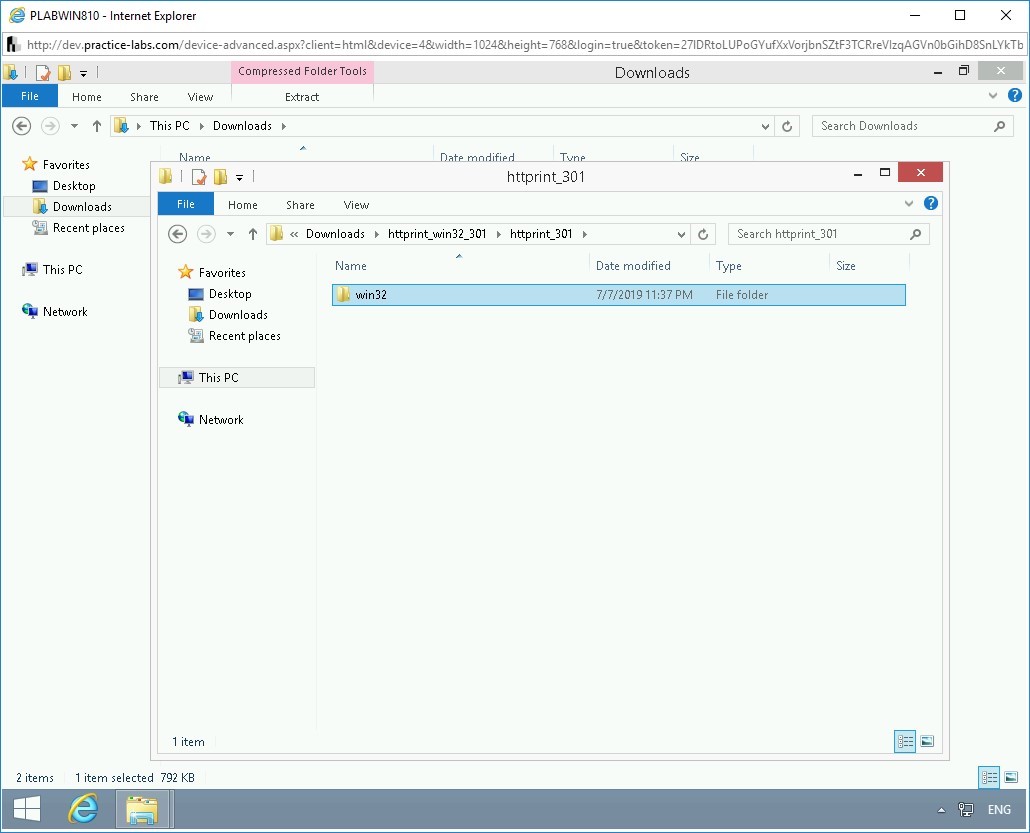This screenshot has height=833, width=1030.
Task: Open Help in the httprint_301 window
Action: [x=931, y=204]
